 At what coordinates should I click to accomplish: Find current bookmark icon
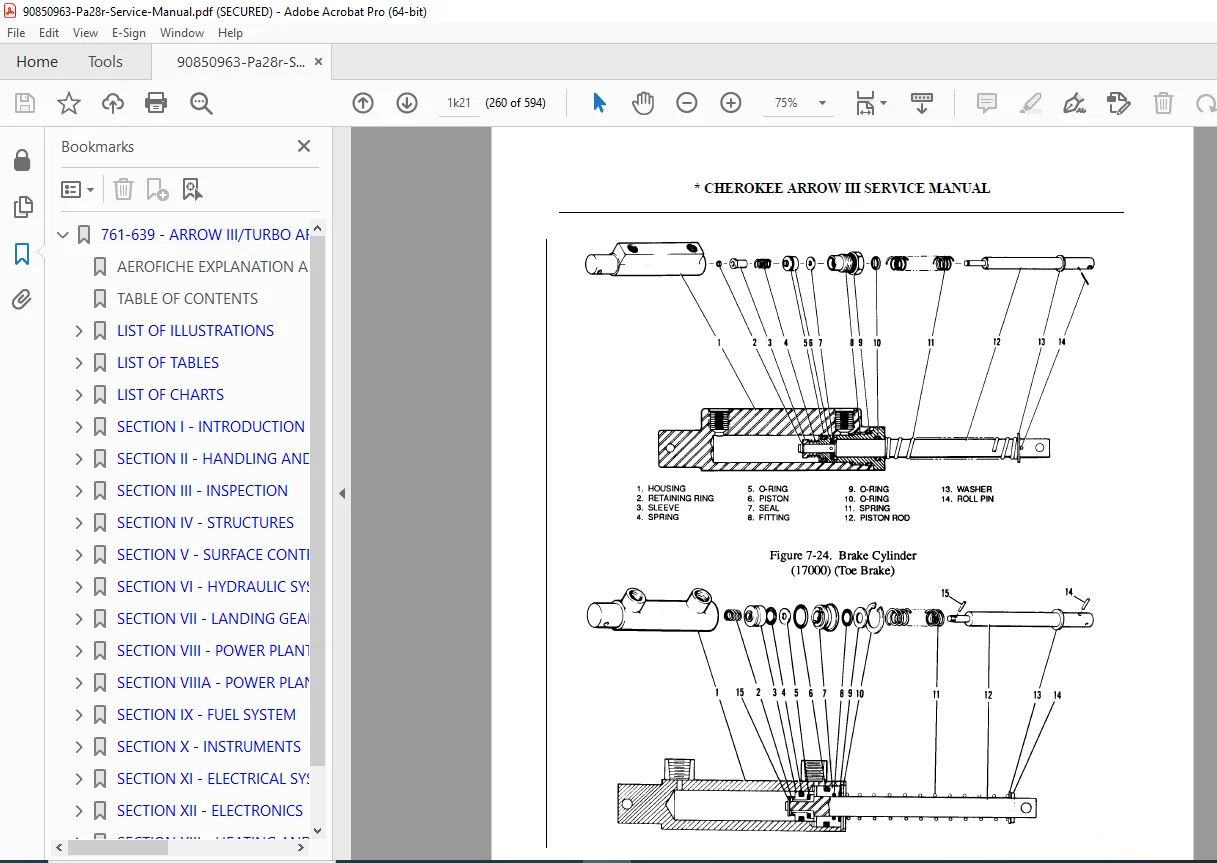click(192, 189)
